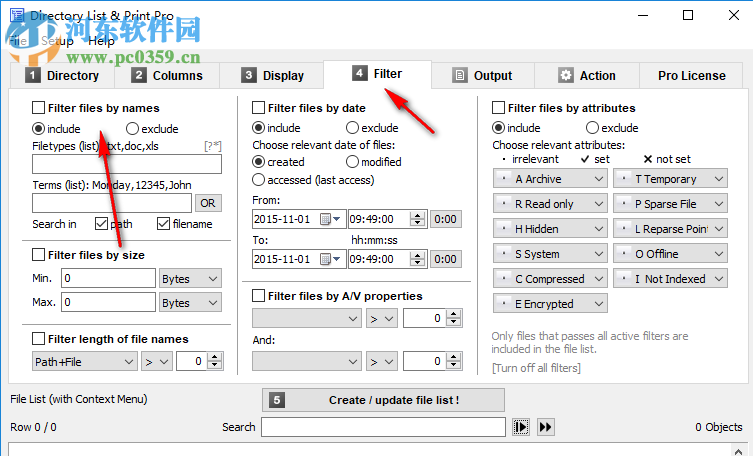Uncheck the Search in path checkbox
Screen dimensions: 753x456
101,224
